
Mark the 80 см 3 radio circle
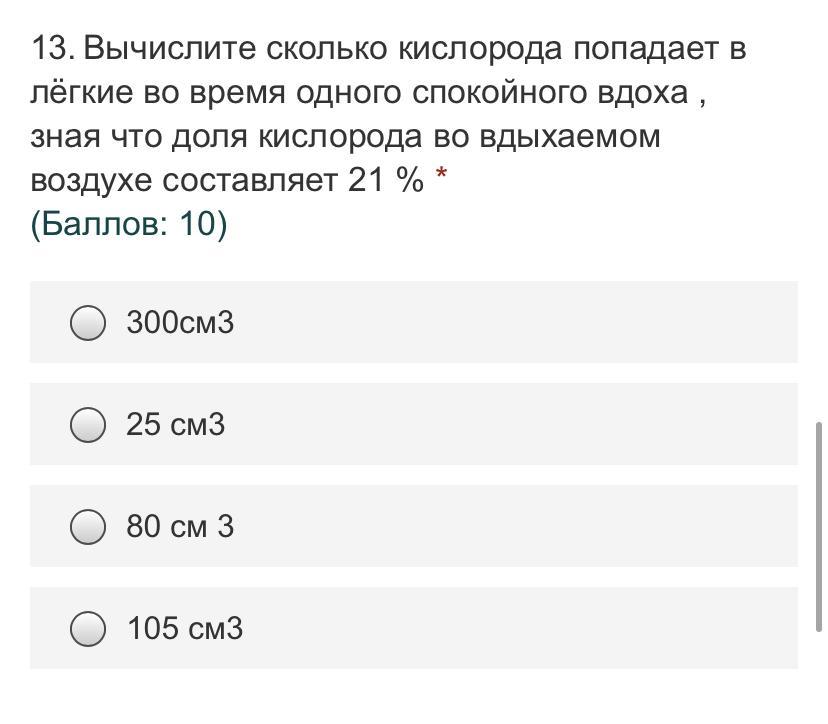click(88, 527)
